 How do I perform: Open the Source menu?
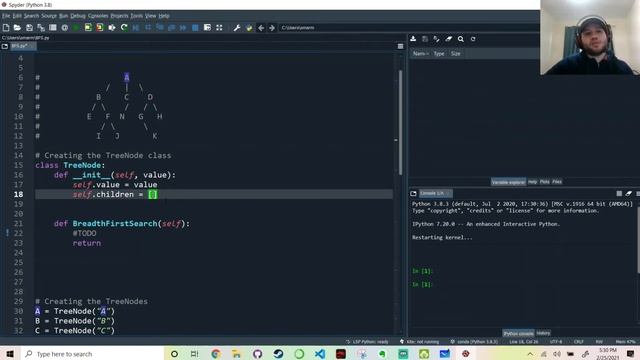[49, 16]
